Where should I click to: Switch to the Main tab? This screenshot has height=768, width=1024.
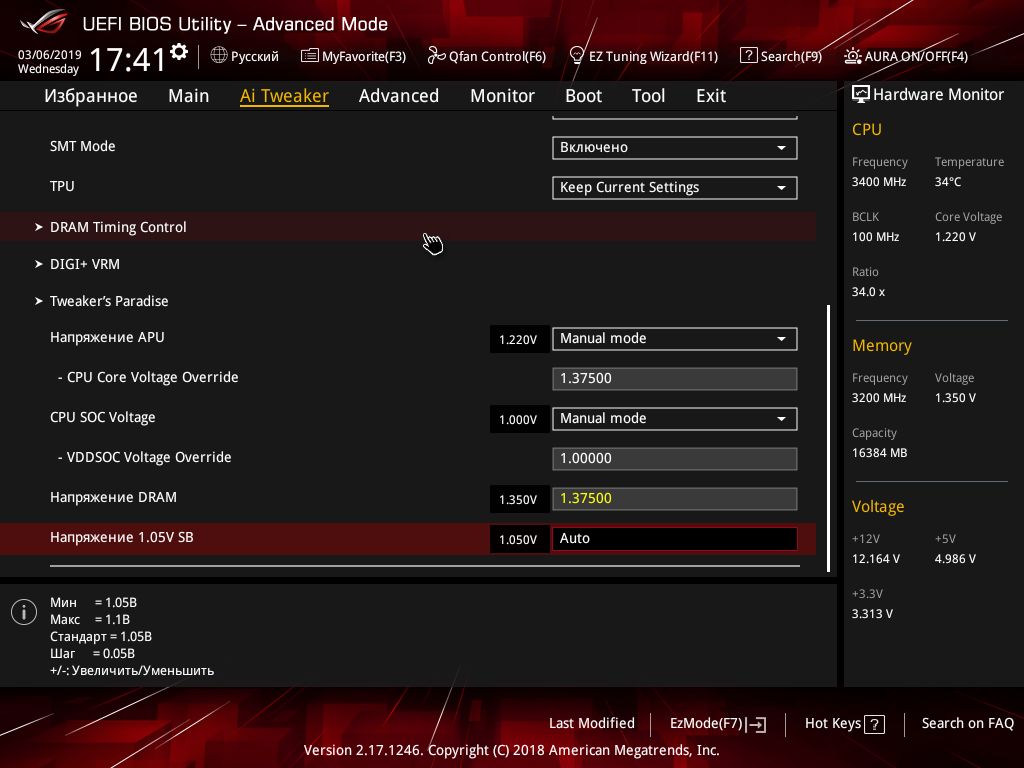pyautogui.click(x=189, y=96)
